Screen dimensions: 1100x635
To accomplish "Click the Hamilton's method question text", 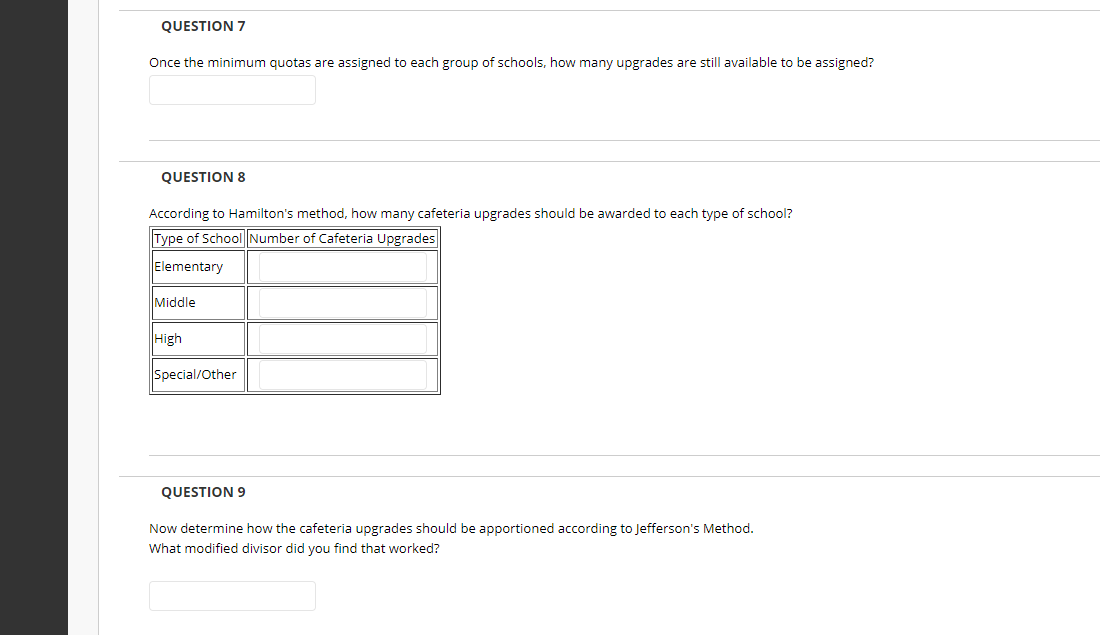I will coord(471,213).
